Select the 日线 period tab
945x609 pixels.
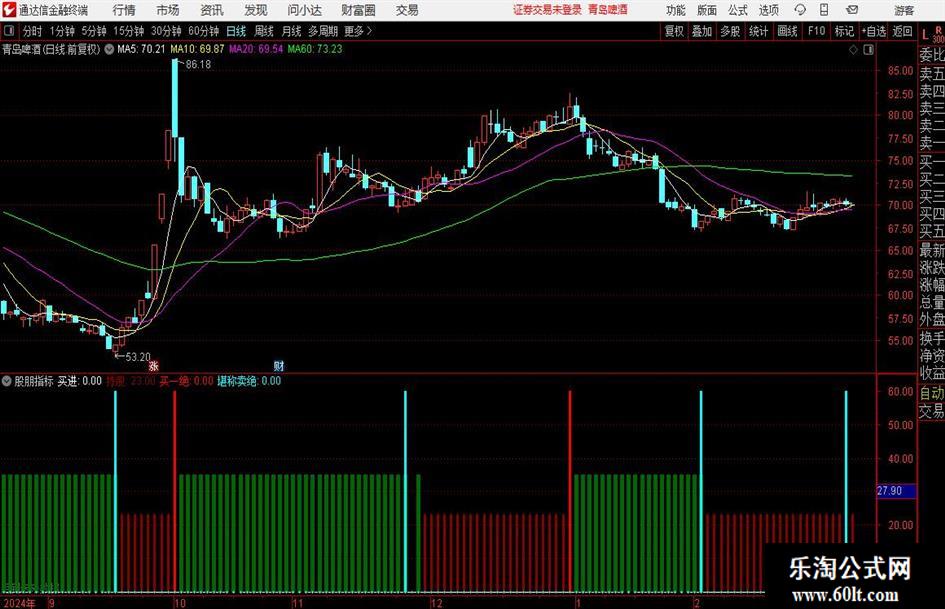236,31
